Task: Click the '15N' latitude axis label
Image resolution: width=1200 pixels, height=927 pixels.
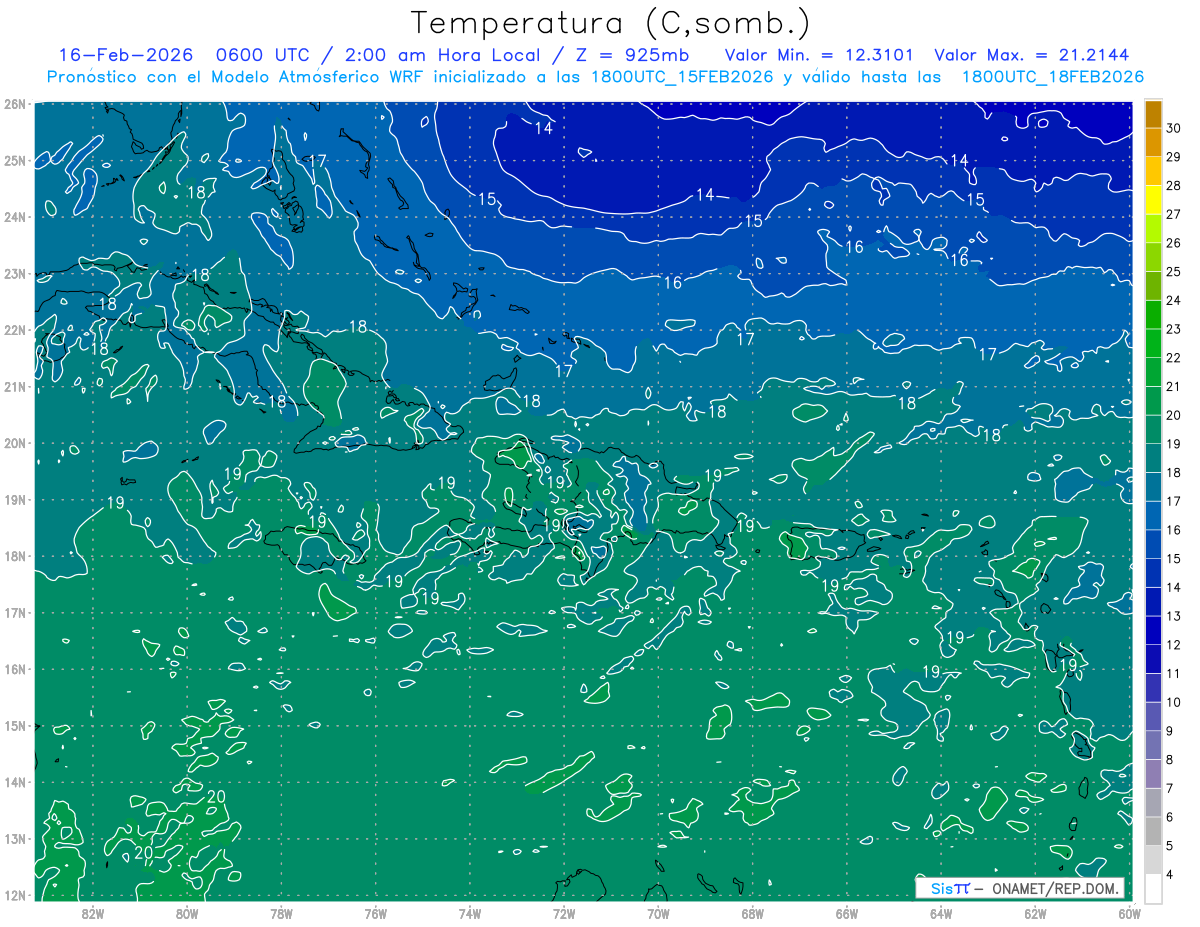Action: [14, 725]
